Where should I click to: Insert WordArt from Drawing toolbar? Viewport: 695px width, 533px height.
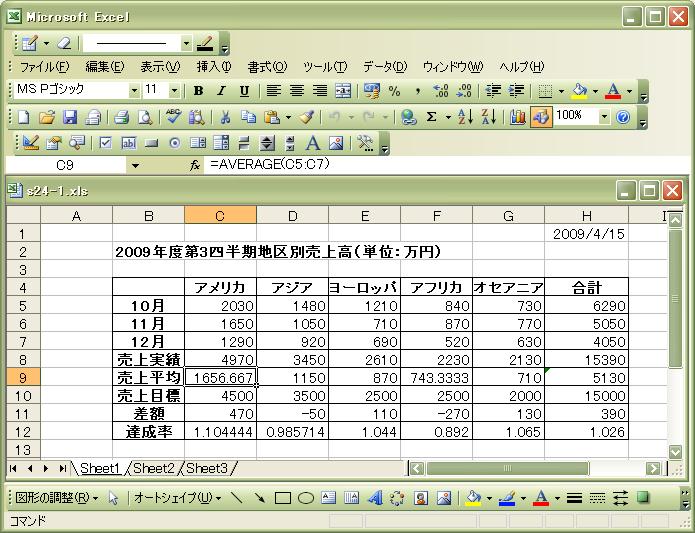click(x=375, y=498)
